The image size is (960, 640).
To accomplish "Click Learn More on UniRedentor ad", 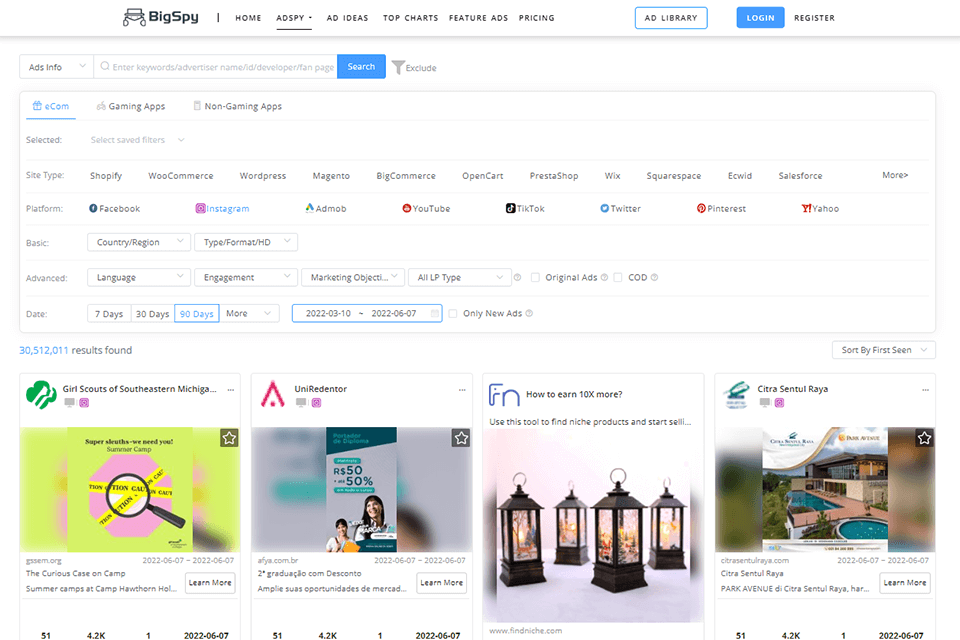I will (441, 582).
